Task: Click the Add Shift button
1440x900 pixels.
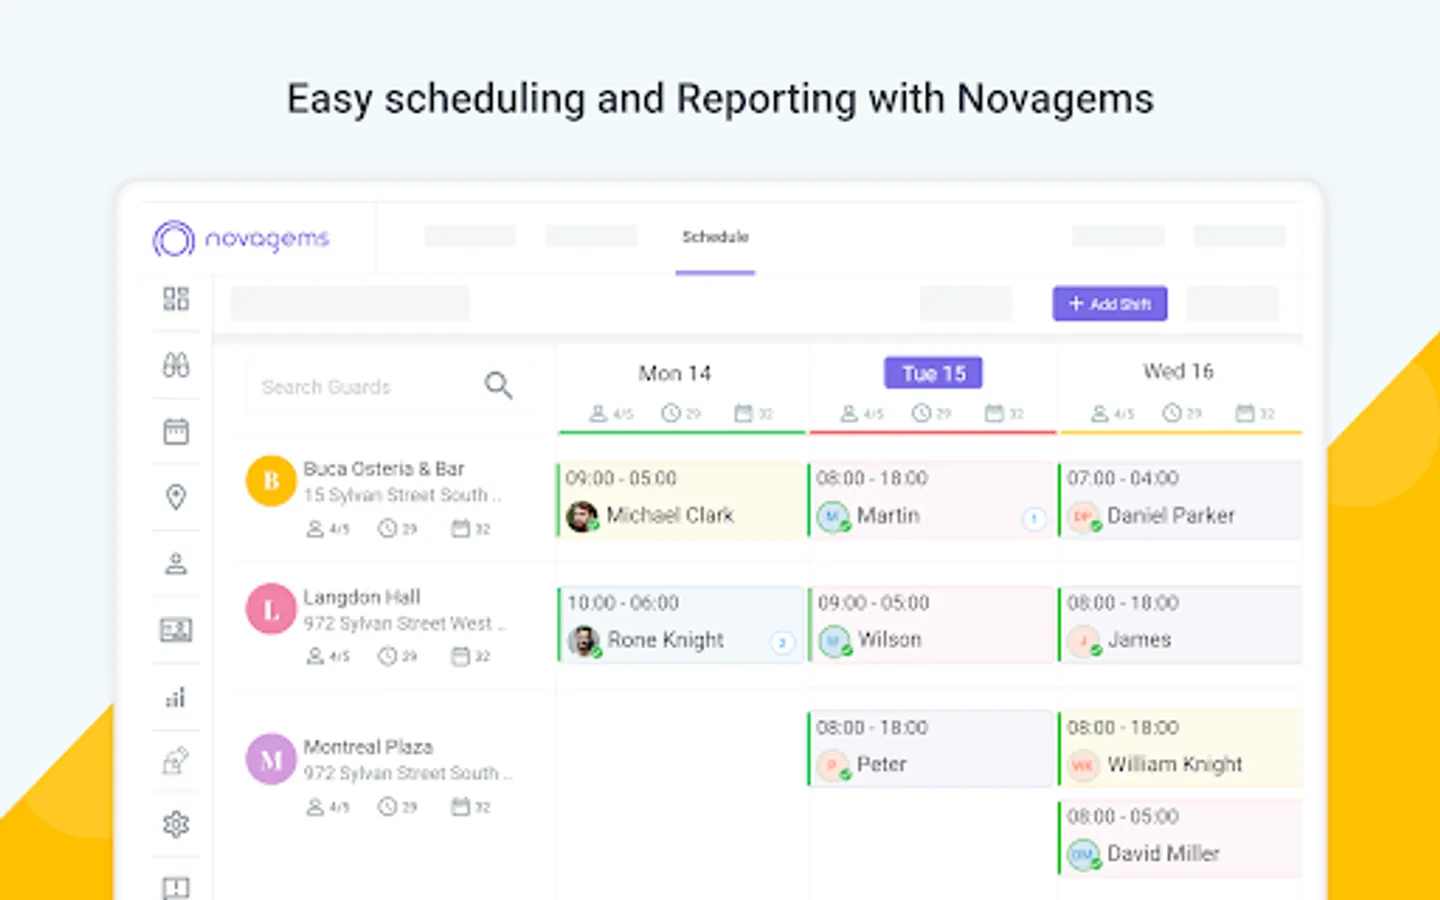Action: coord(1110,304)
